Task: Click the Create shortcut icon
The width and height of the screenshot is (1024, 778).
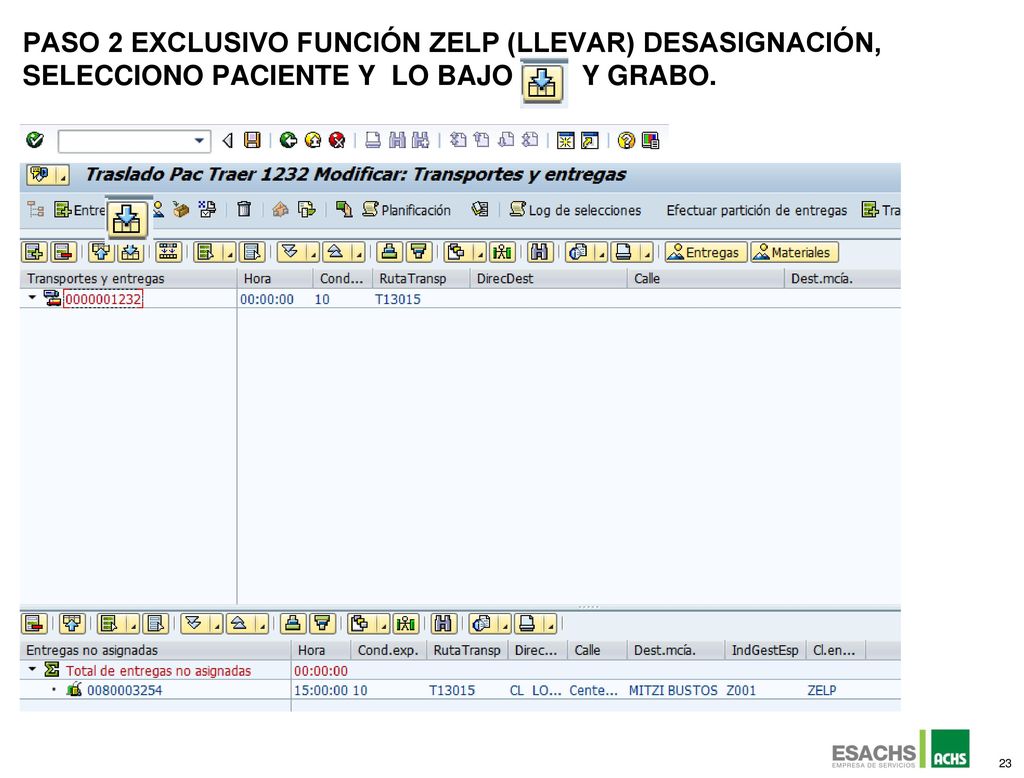Action: [590, 140]
